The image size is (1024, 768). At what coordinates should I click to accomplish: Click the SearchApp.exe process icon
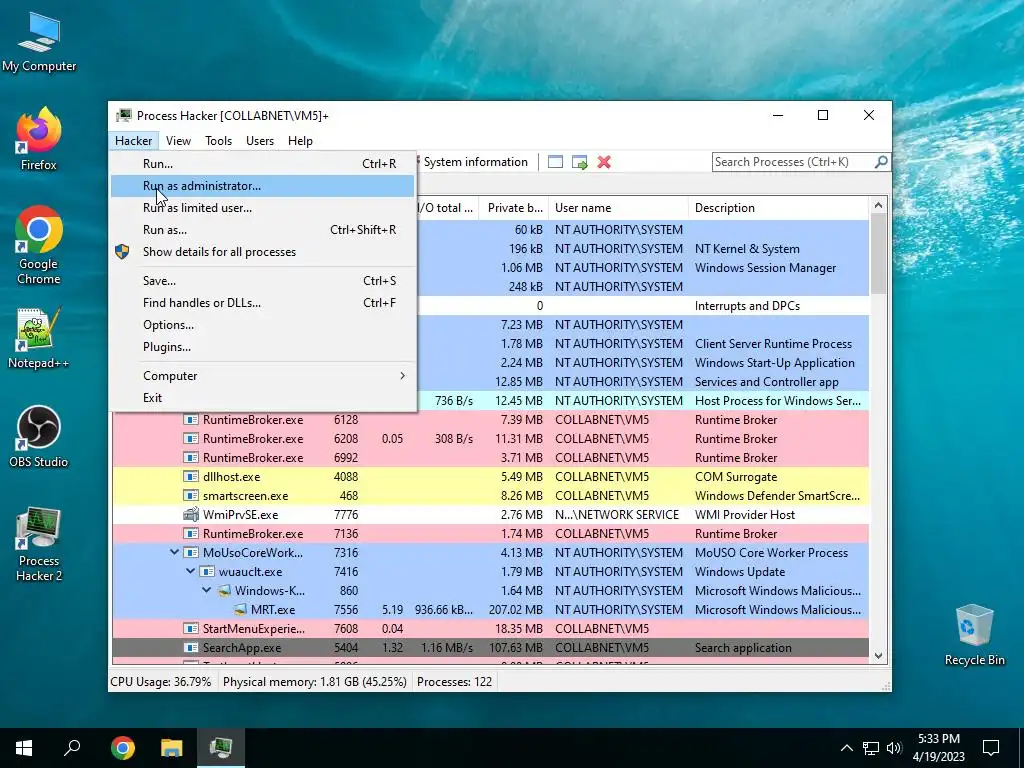tap(191, 648)
